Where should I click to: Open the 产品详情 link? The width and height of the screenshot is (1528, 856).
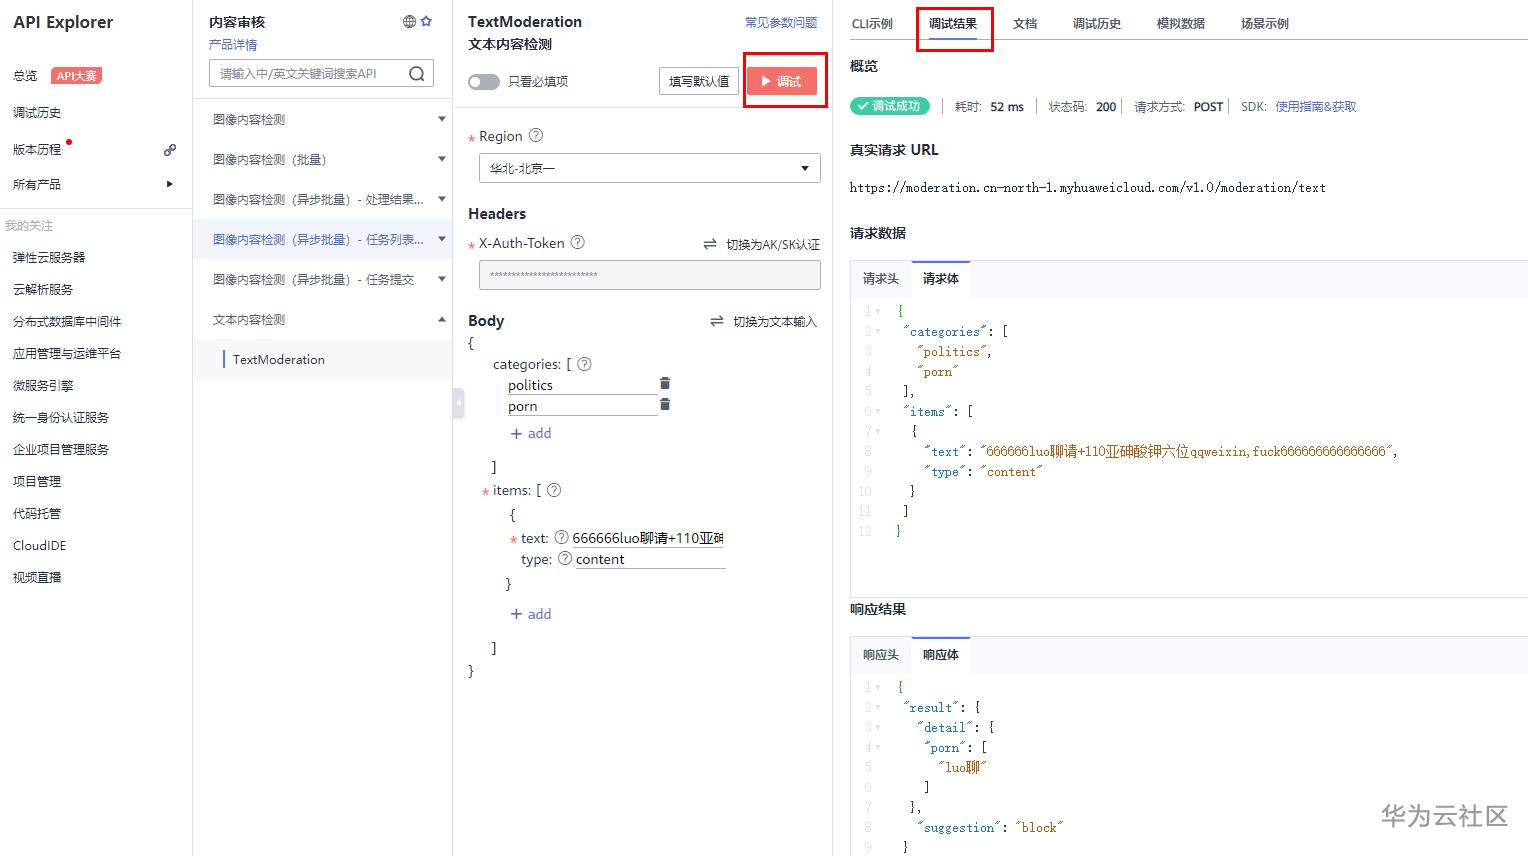(x=233, y=44)
